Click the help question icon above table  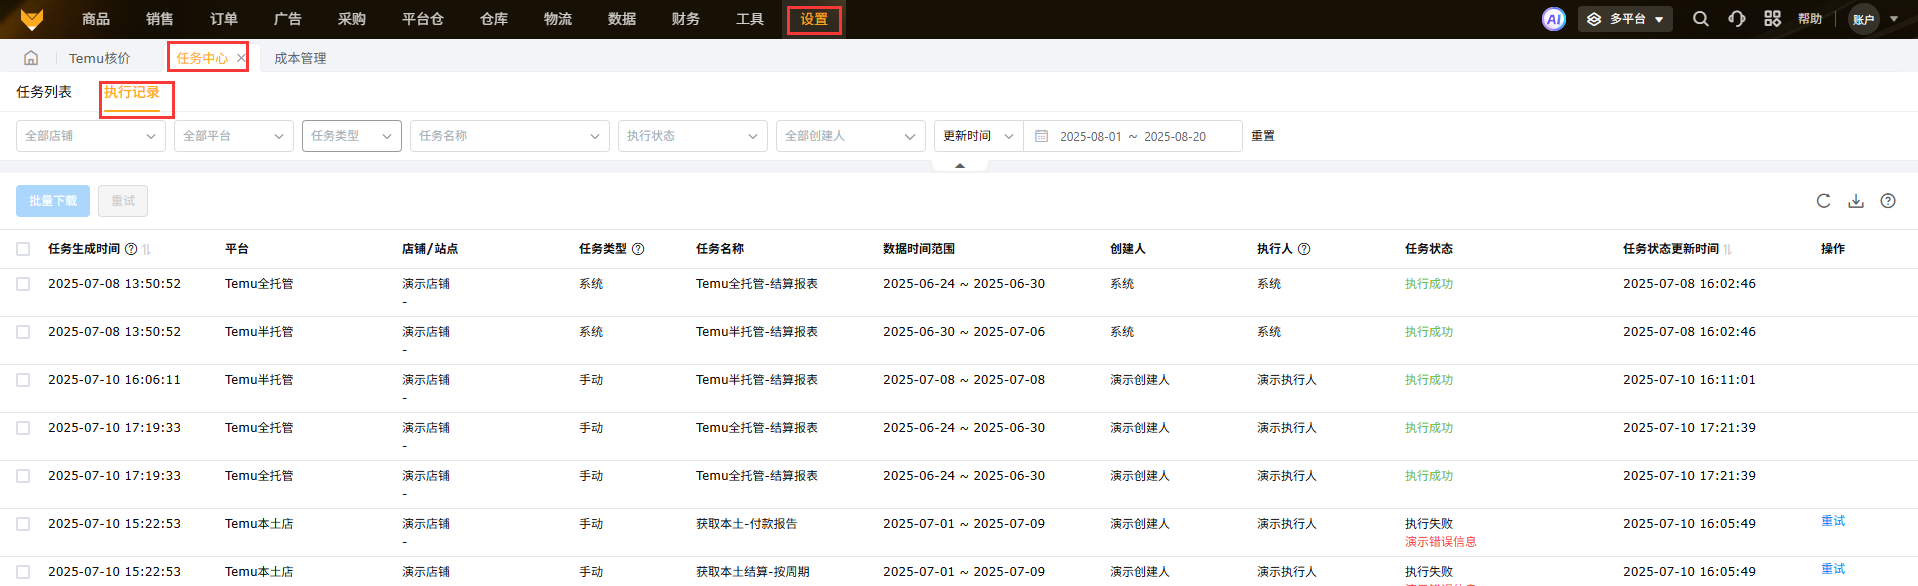[x=1887, y=201]
